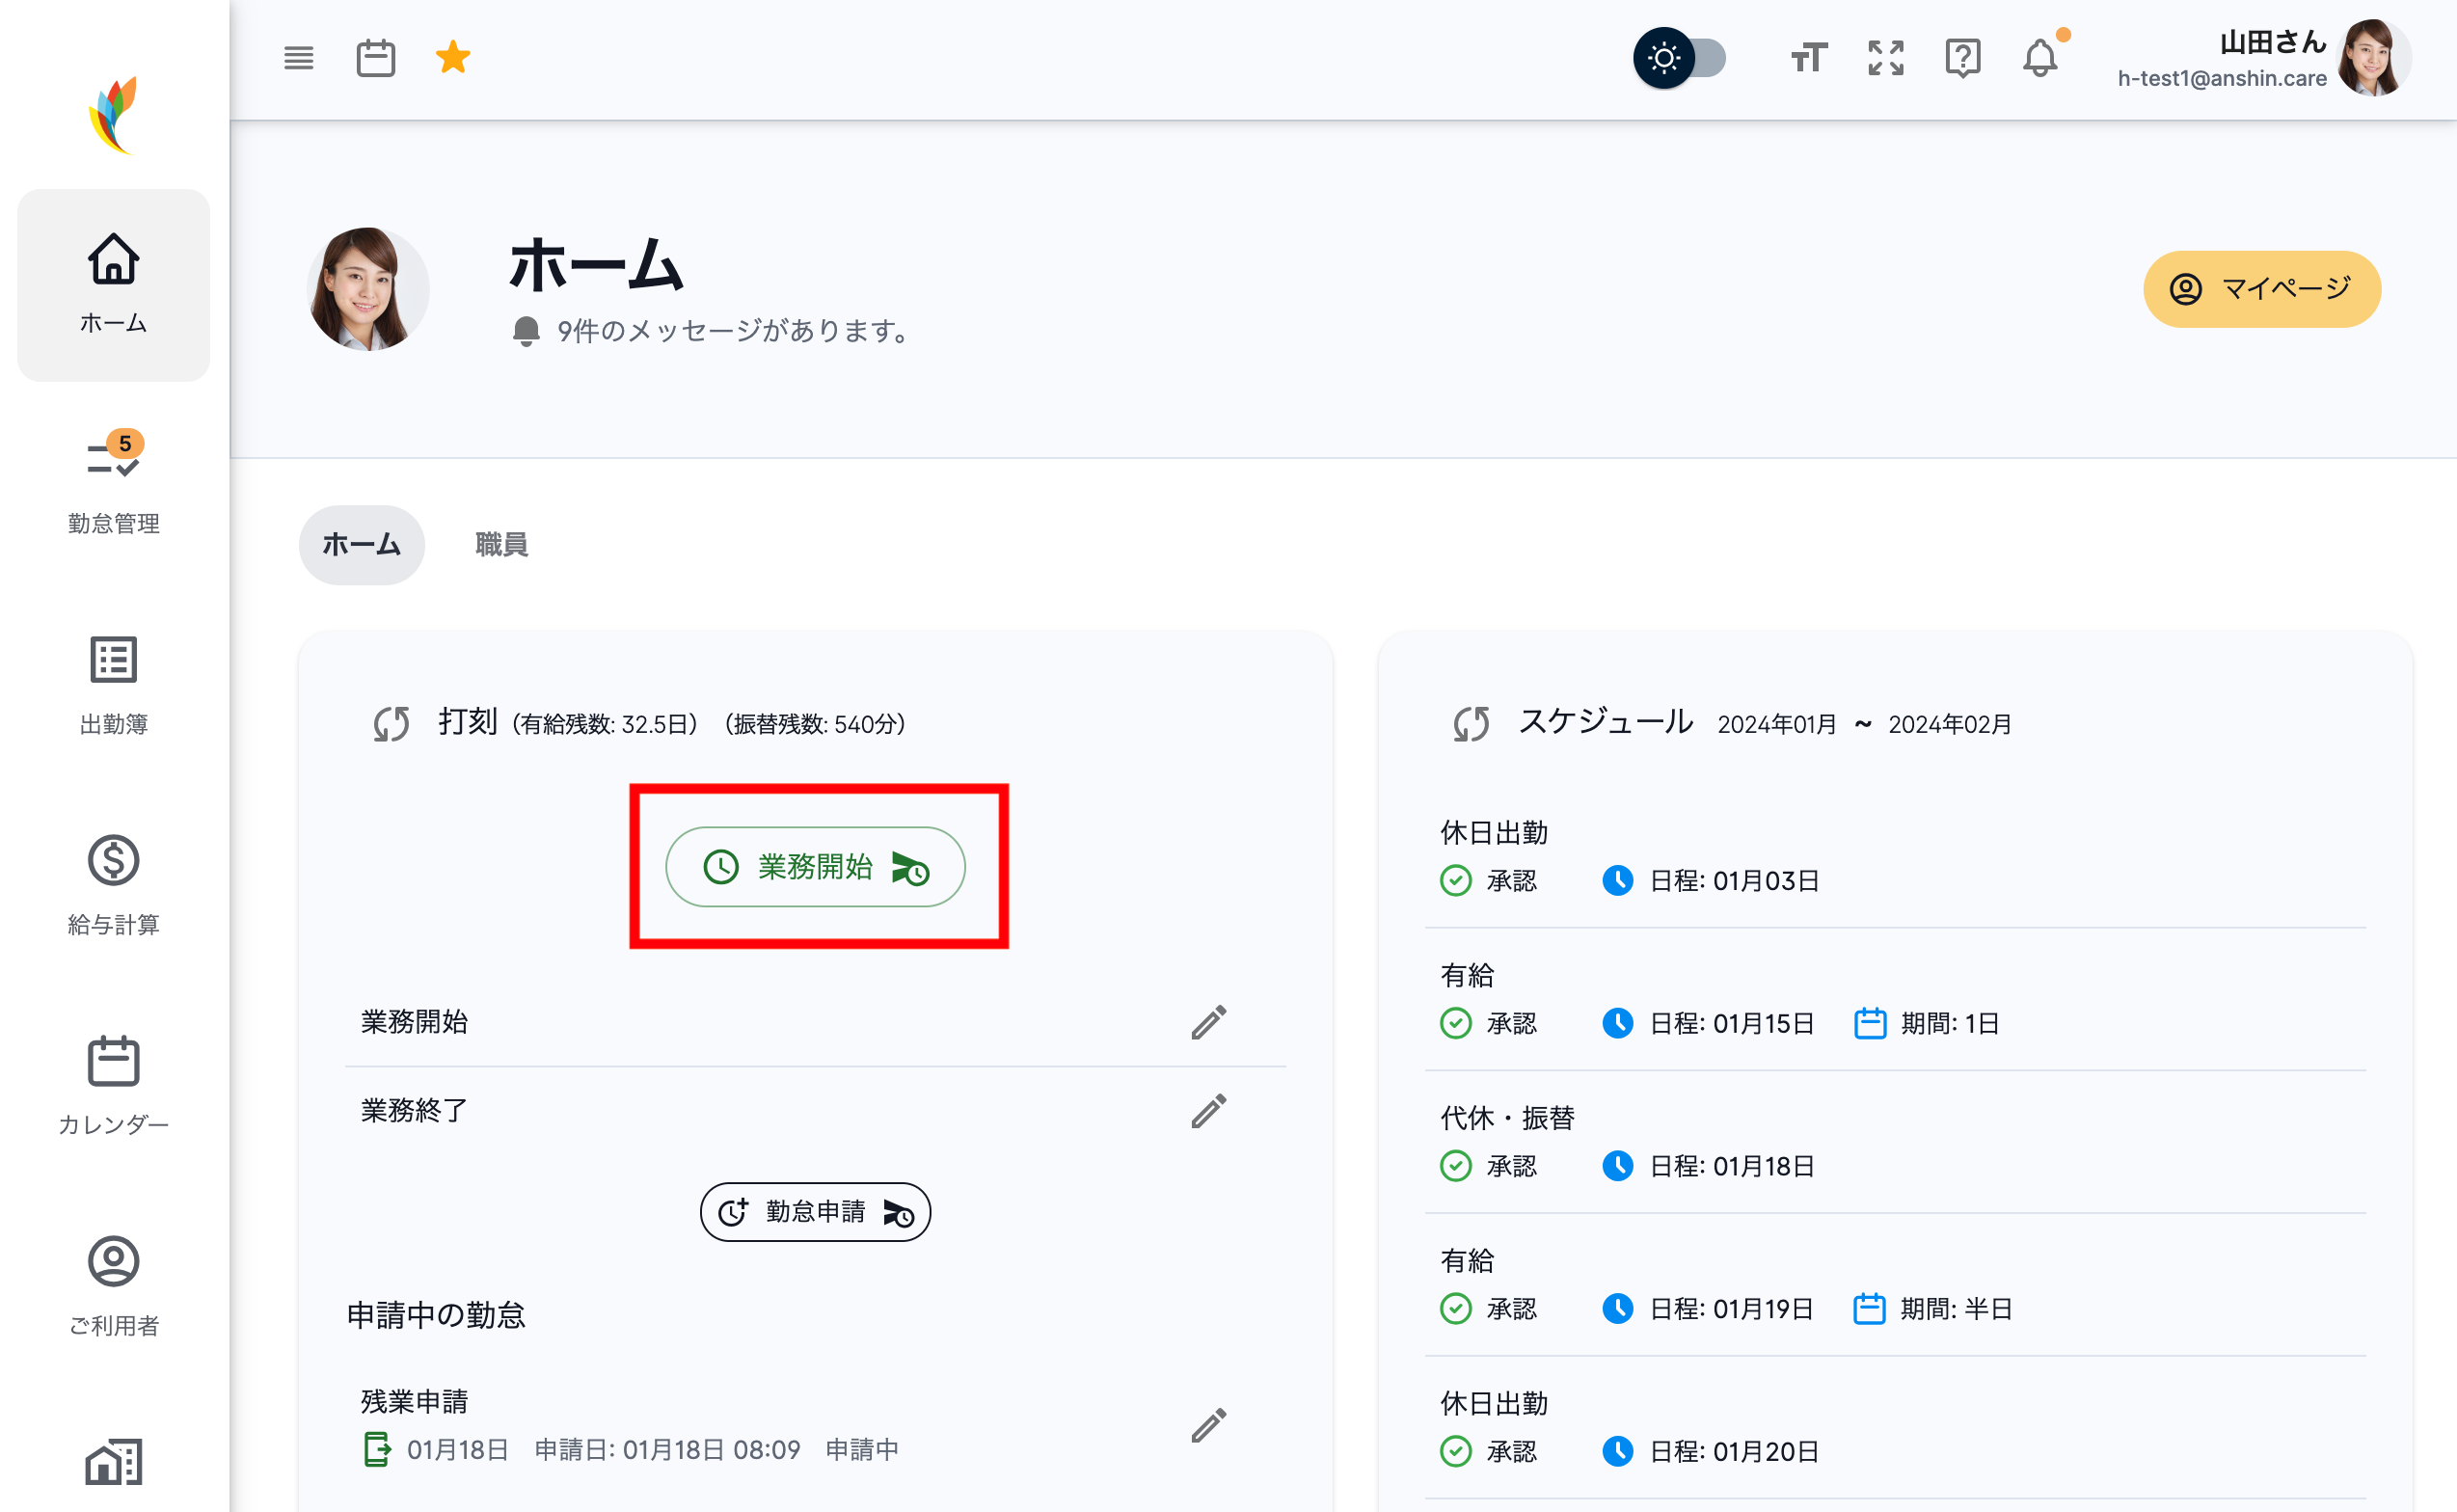Open 勤怠管理 from the sidebar
The image size is (2457, 1512).
pyautogui.click(x=113, y=480)
